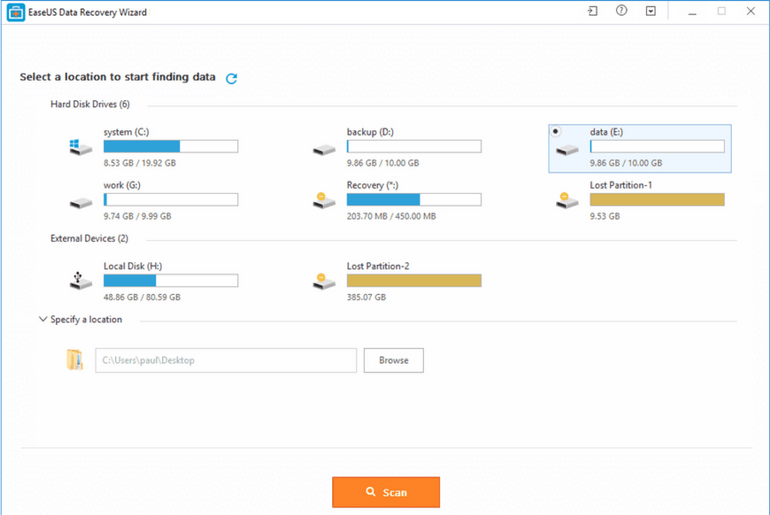Close the EaseUS Data Recovery Wizard window
Image resolution: width=770 pixels, height=515 pixels.
click(750, 11)
